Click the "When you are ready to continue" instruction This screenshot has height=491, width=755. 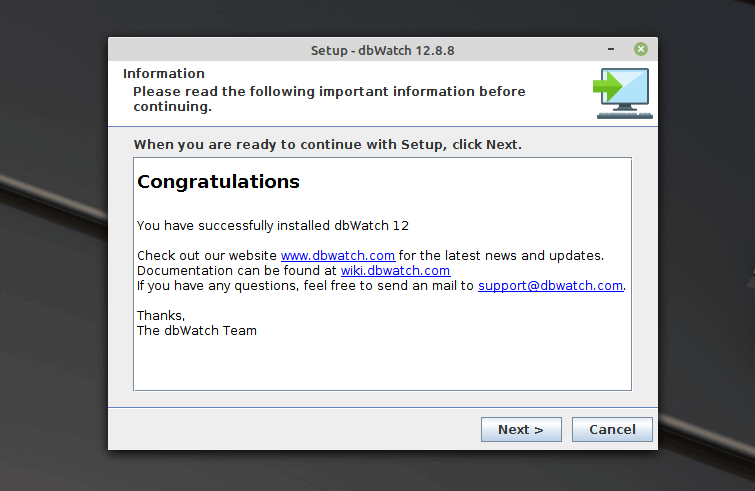click(x=328, y=144)
